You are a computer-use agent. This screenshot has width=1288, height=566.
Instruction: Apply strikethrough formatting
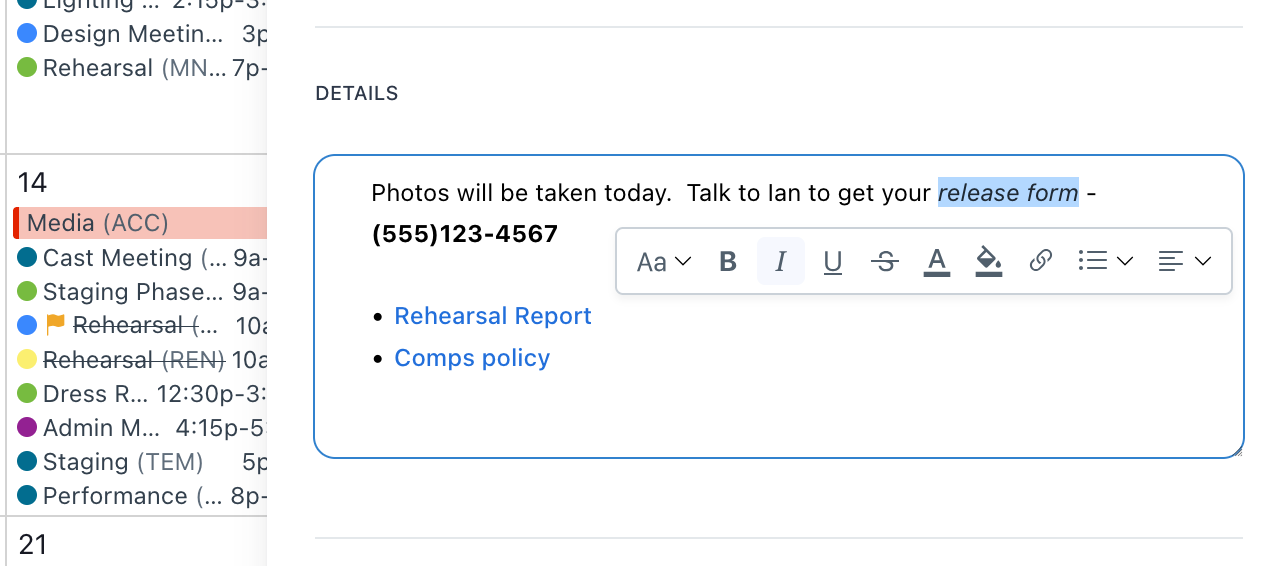[x=884, y=262]
